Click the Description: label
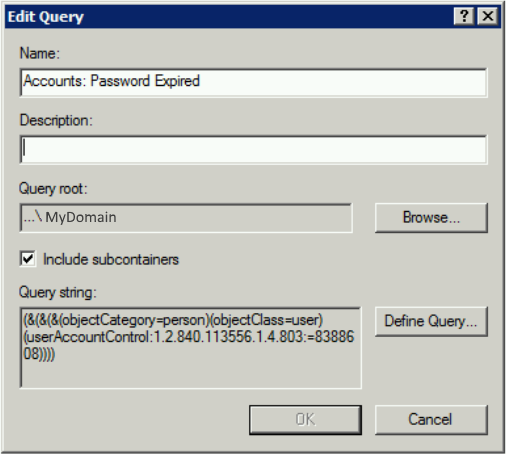 tap(56, 120)
